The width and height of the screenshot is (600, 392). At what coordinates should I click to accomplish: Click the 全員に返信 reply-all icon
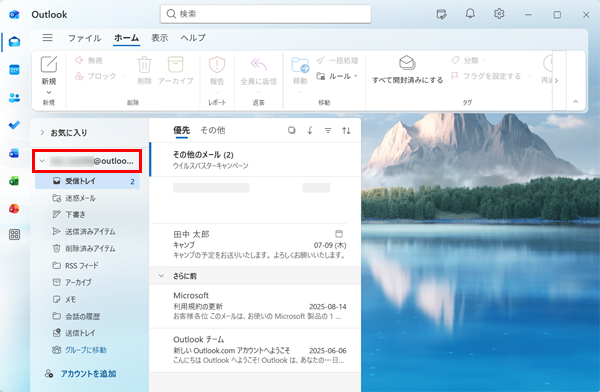coord(258,64)
